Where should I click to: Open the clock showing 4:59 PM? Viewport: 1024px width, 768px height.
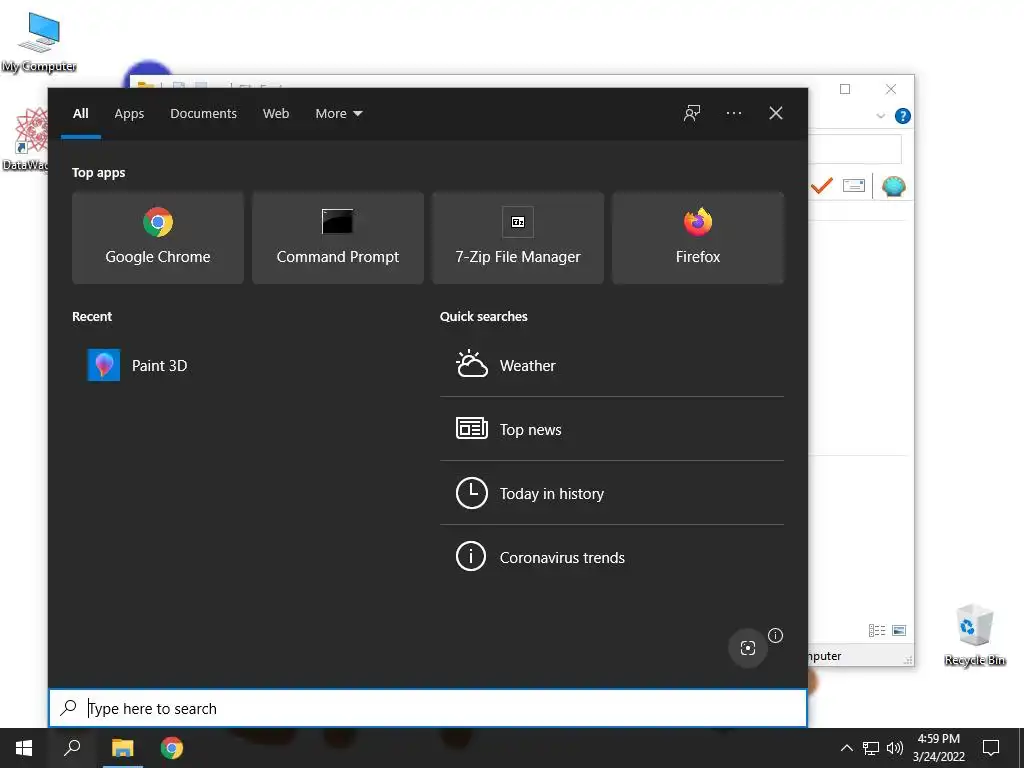point(938,748)
